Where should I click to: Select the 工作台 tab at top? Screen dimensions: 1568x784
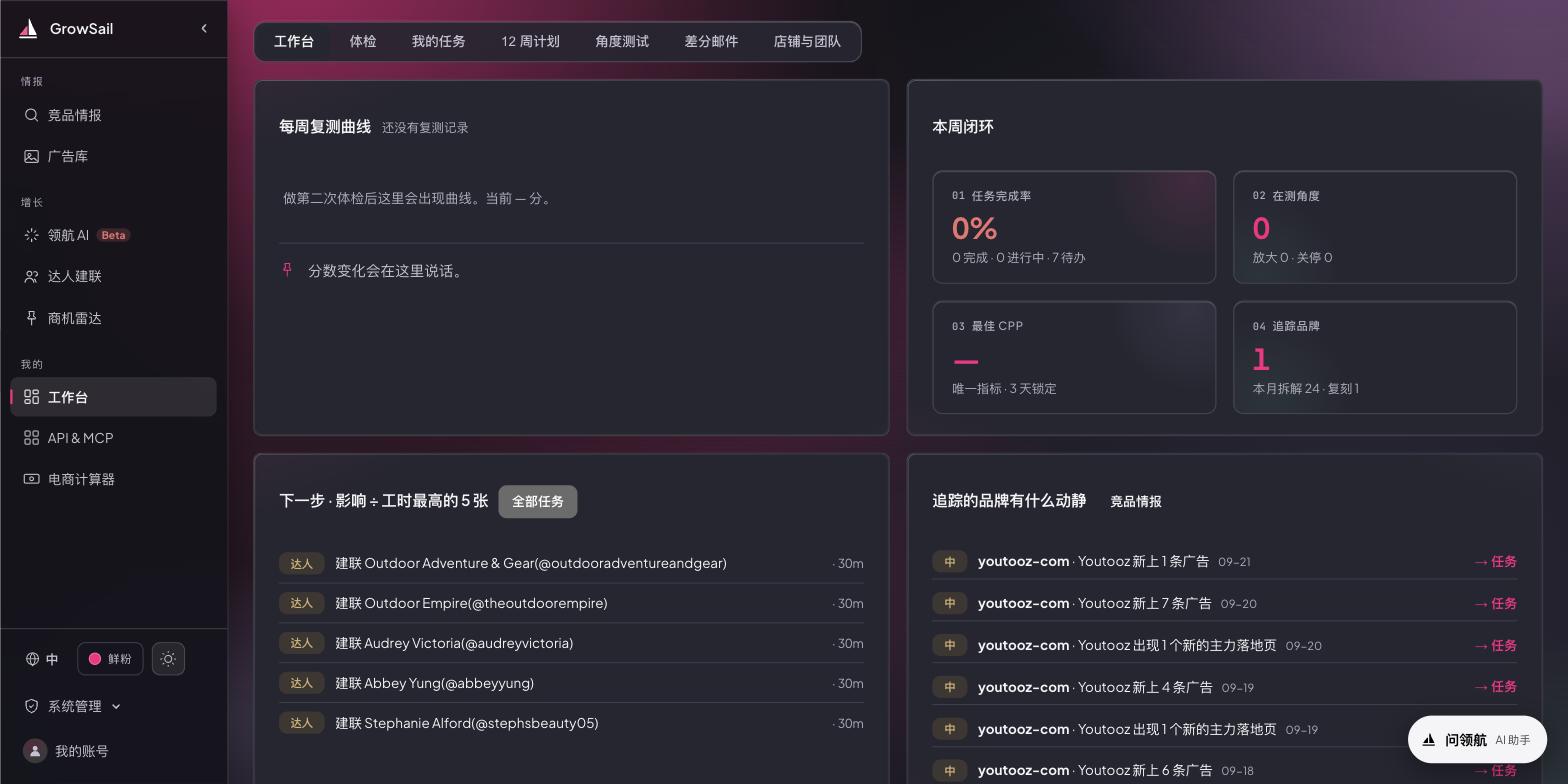pyautogui.click(x=294, y=42)
